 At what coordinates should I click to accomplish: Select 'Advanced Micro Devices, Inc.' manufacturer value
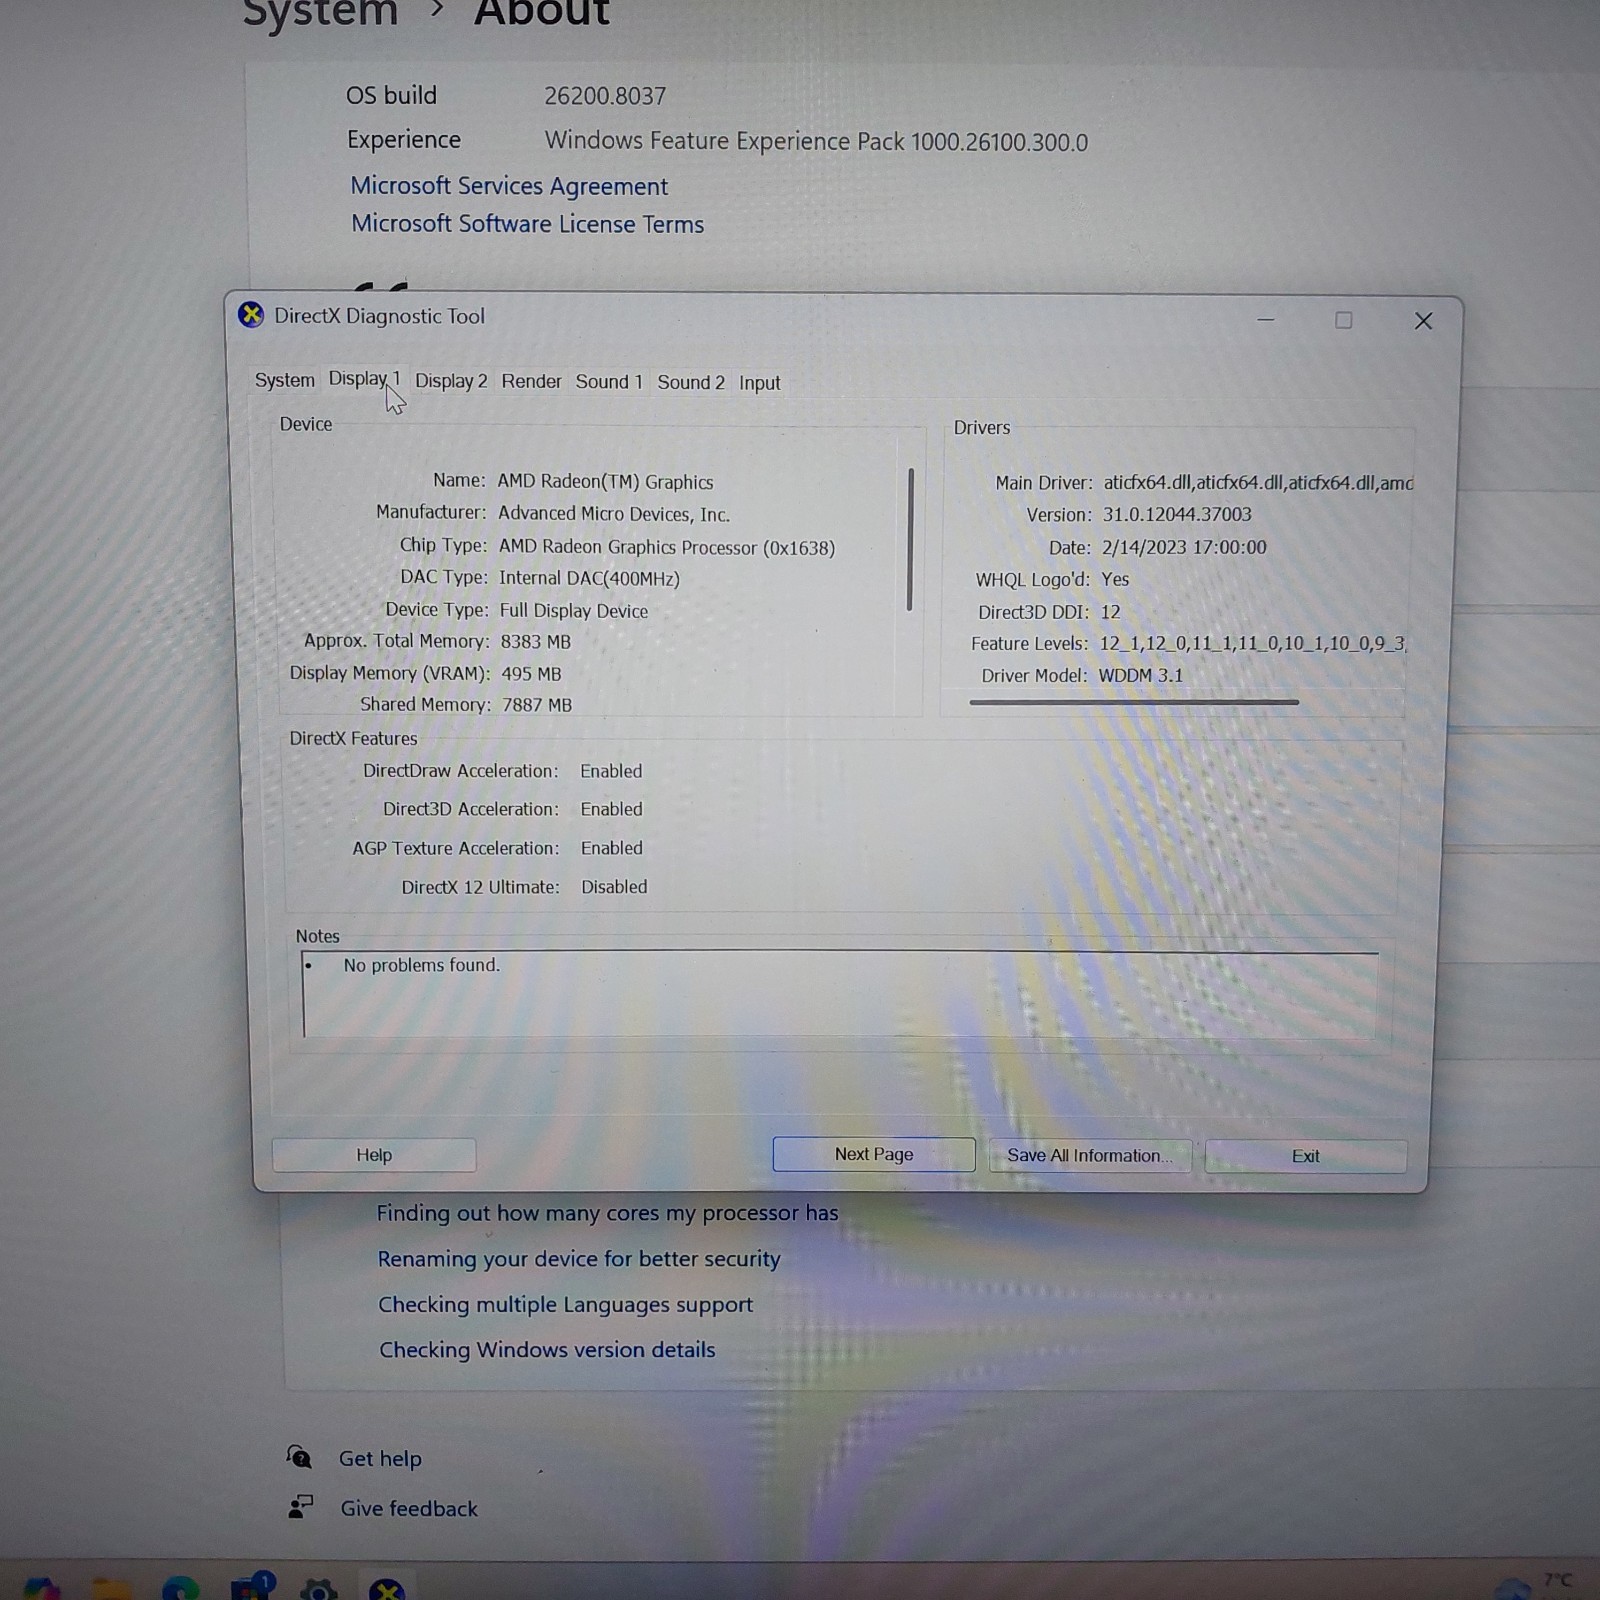[614, 514]
